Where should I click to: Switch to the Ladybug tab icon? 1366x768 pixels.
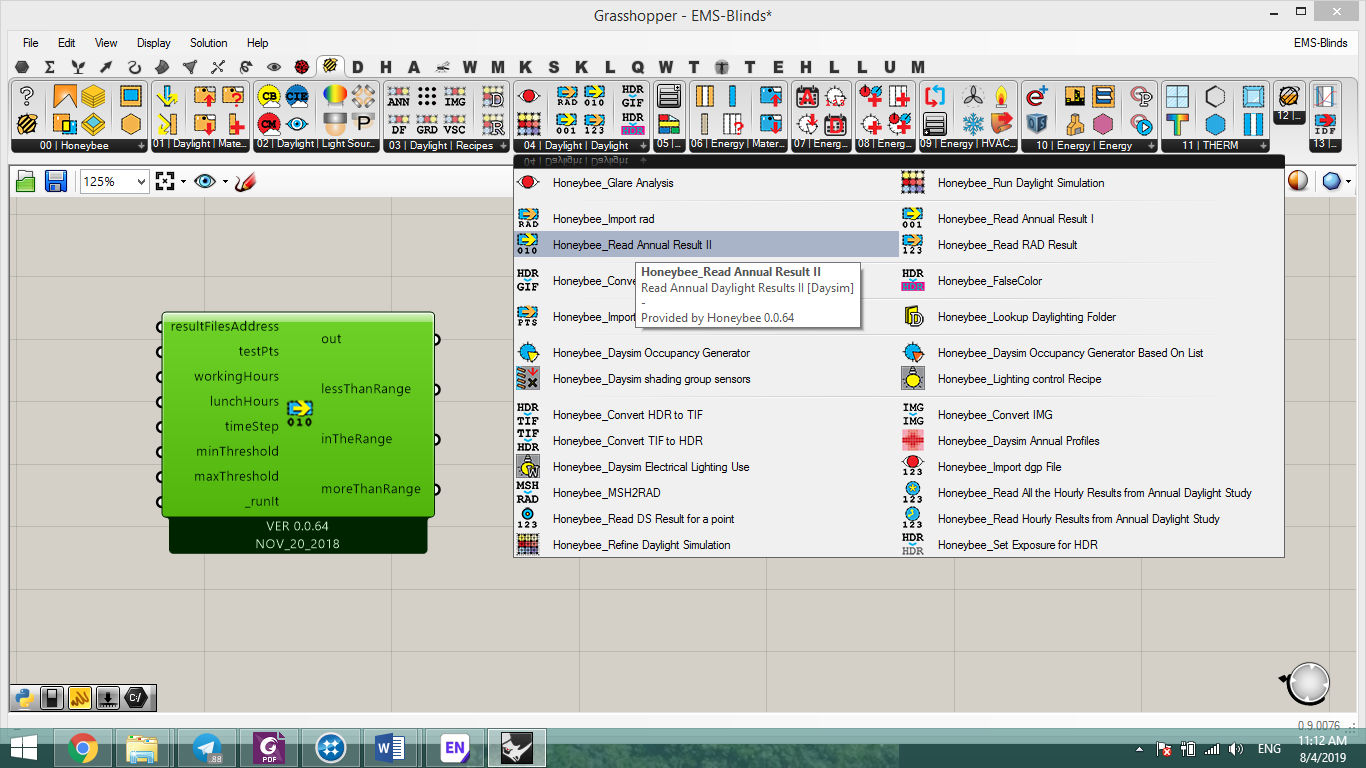pyautogui.click(x=302, y=67)
